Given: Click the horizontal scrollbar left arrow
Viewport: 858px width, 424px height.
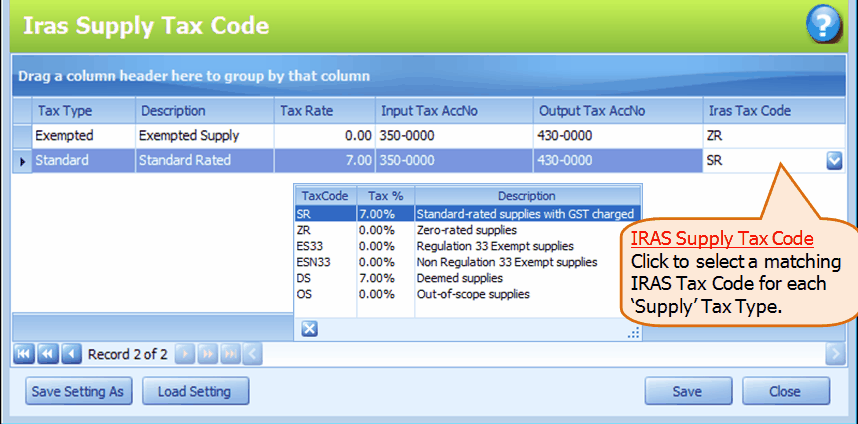Looking at the screenshot, I should coord(252,355).
